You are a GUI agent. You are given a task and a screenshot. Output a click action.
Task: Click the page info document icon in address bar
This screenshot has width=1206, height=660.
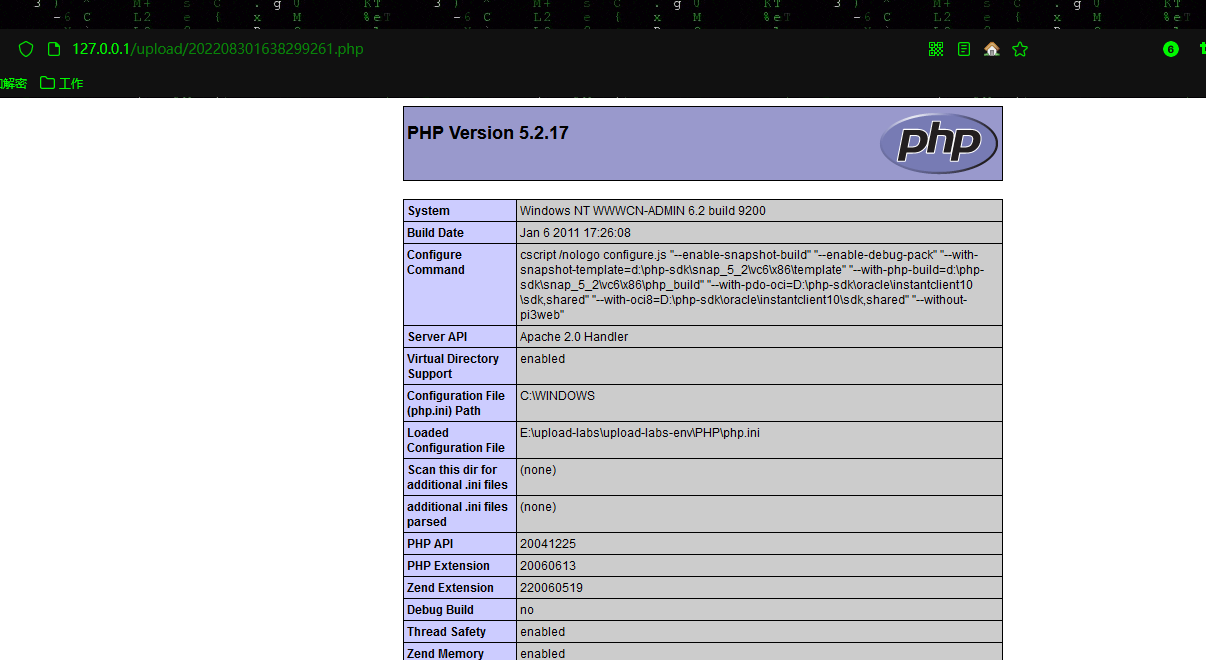click(54, 49)
